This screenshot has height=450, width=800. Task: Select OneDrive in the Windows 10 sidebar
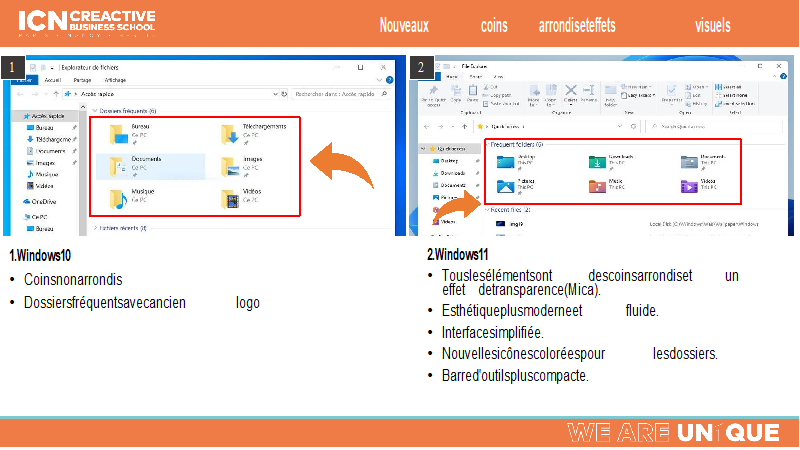click(x=37, y=200)
